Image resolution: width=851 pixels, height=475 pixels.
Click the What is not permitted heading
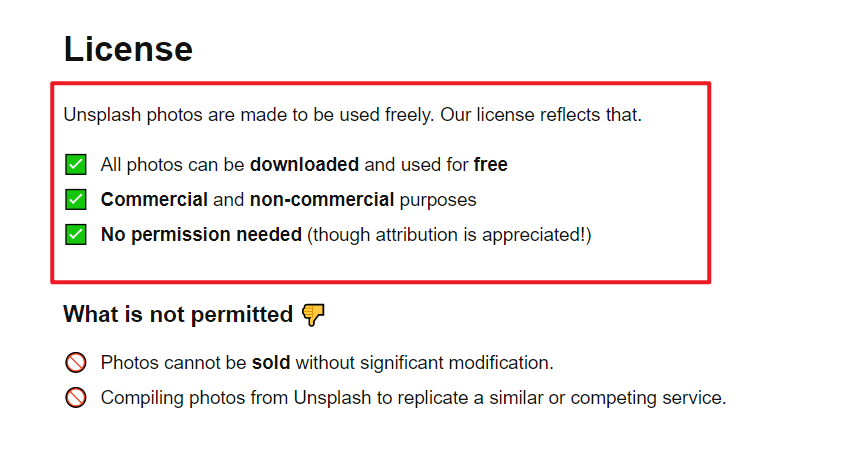[x=178, y=314]
